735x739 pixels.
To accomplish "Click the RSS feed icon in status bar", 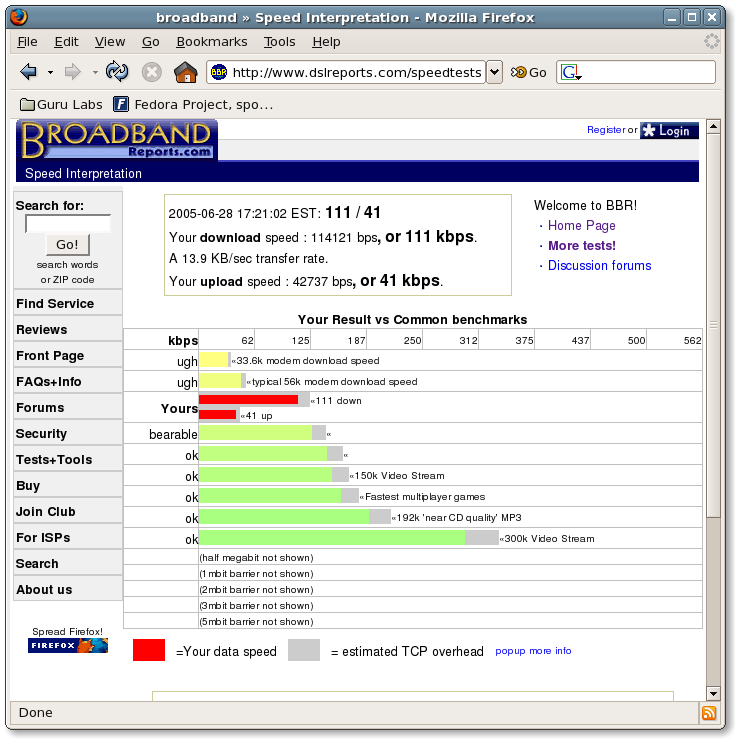I will pyautogui.click(x=709, y=713).
